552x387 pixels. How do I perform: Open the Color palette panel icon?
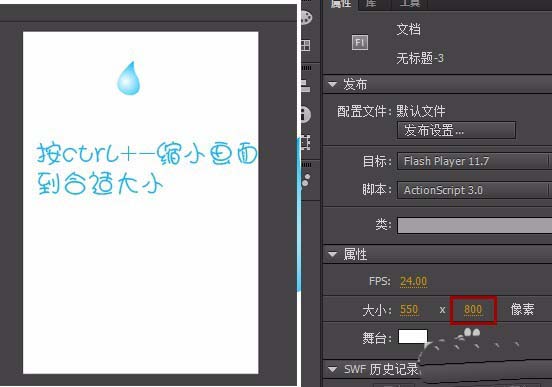(306, 18)
